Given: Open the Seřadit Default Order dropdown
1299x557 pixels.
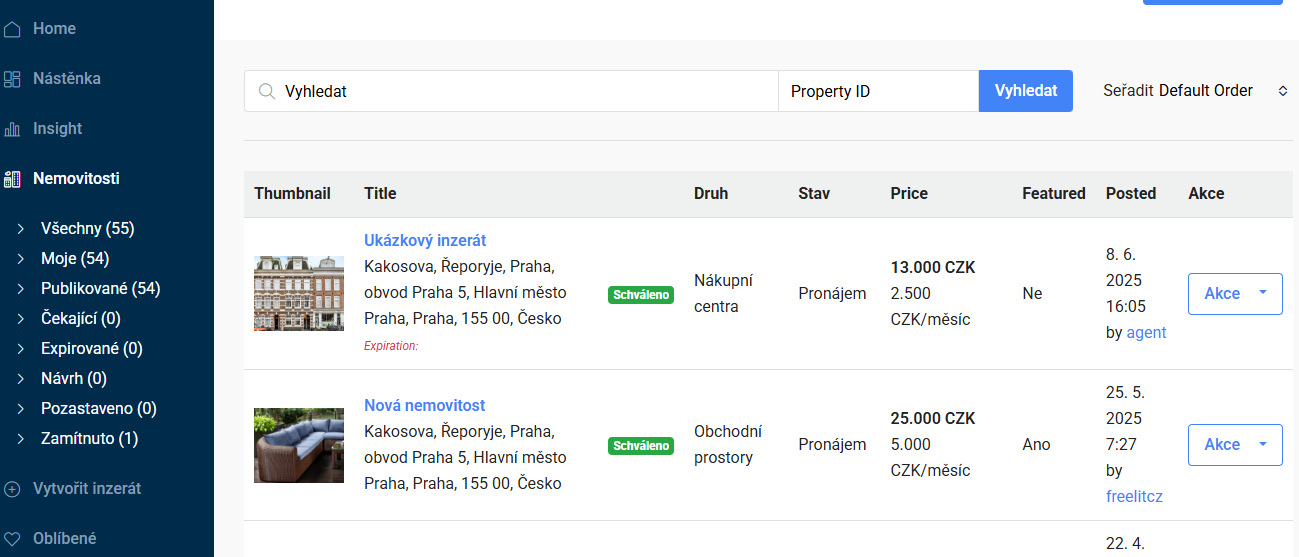Looking at the screenshot, I should pos(1195,91).
